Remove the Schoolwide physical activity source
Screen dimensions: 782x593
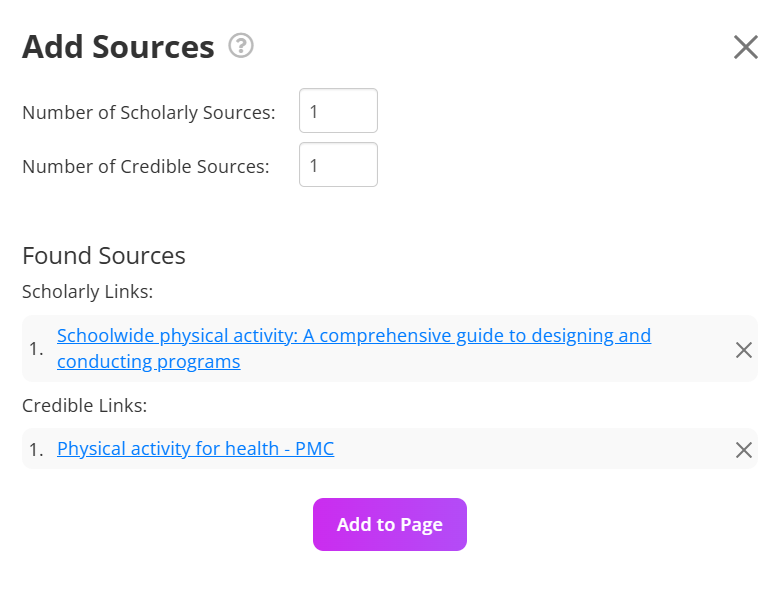pos(744,350)
